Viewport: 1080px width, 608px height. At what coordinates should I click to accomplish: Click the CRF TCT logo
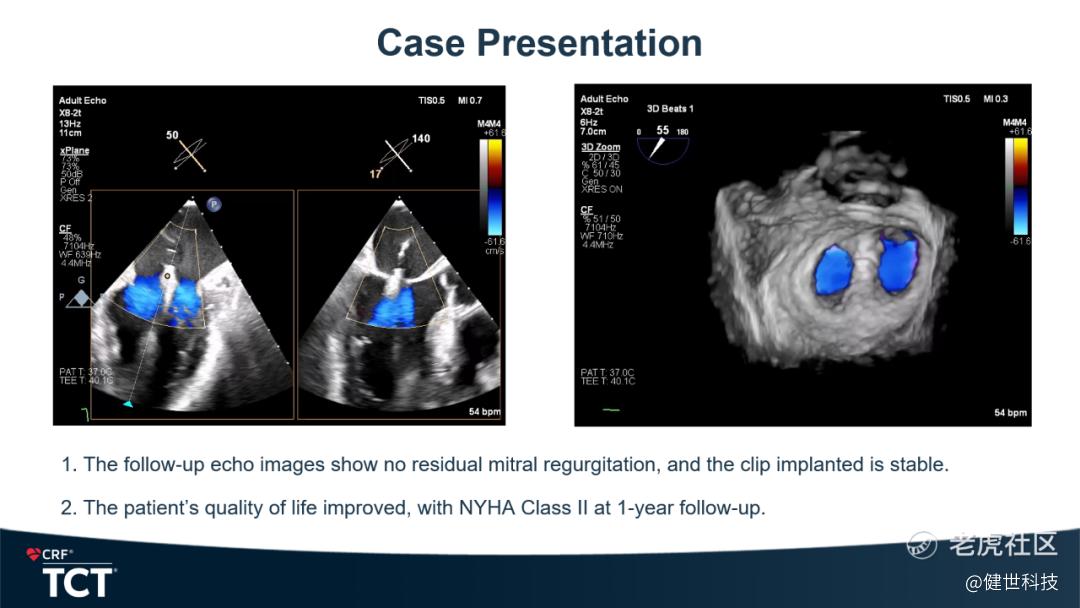click(x=70, y=574)
